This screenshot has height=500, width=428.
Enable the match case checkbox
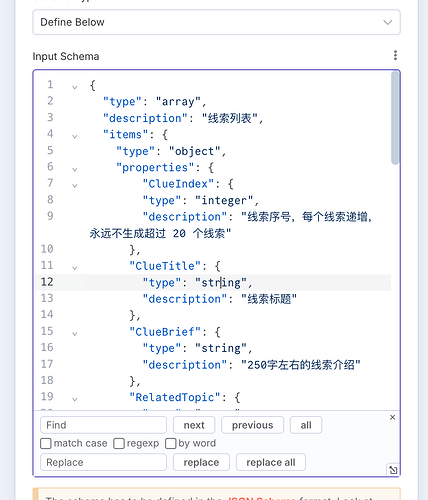[46, 444]
